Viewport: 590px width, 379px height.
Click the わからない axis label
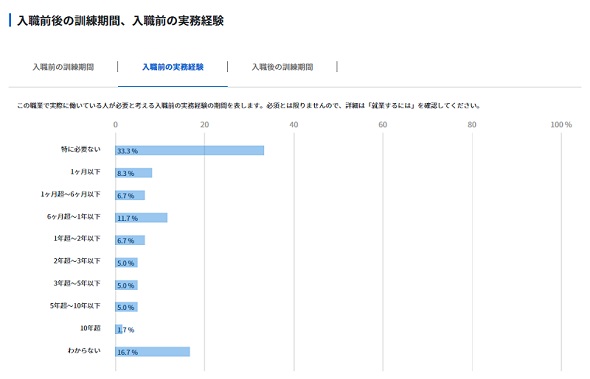tap(84, 350)
